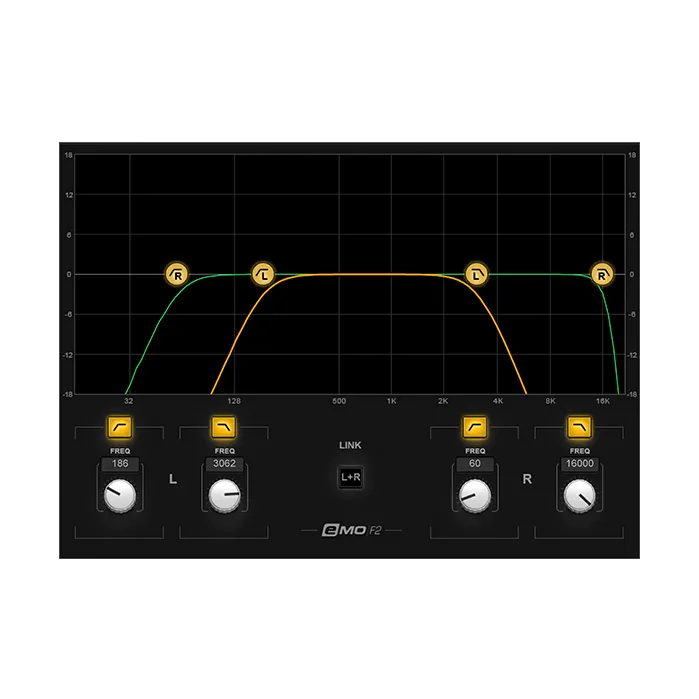Click the R high-pass frequency knob
Viewport: 699px width, 699px height.
click(475, 495)
